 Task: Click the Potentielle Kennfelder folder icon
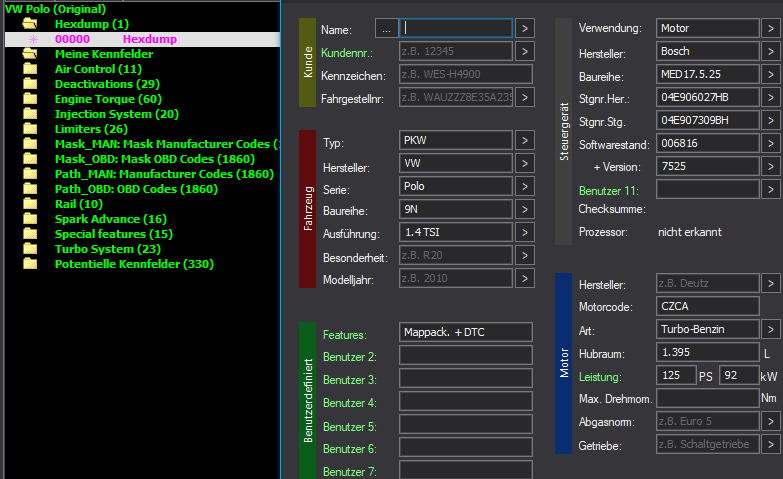[30, 263]
